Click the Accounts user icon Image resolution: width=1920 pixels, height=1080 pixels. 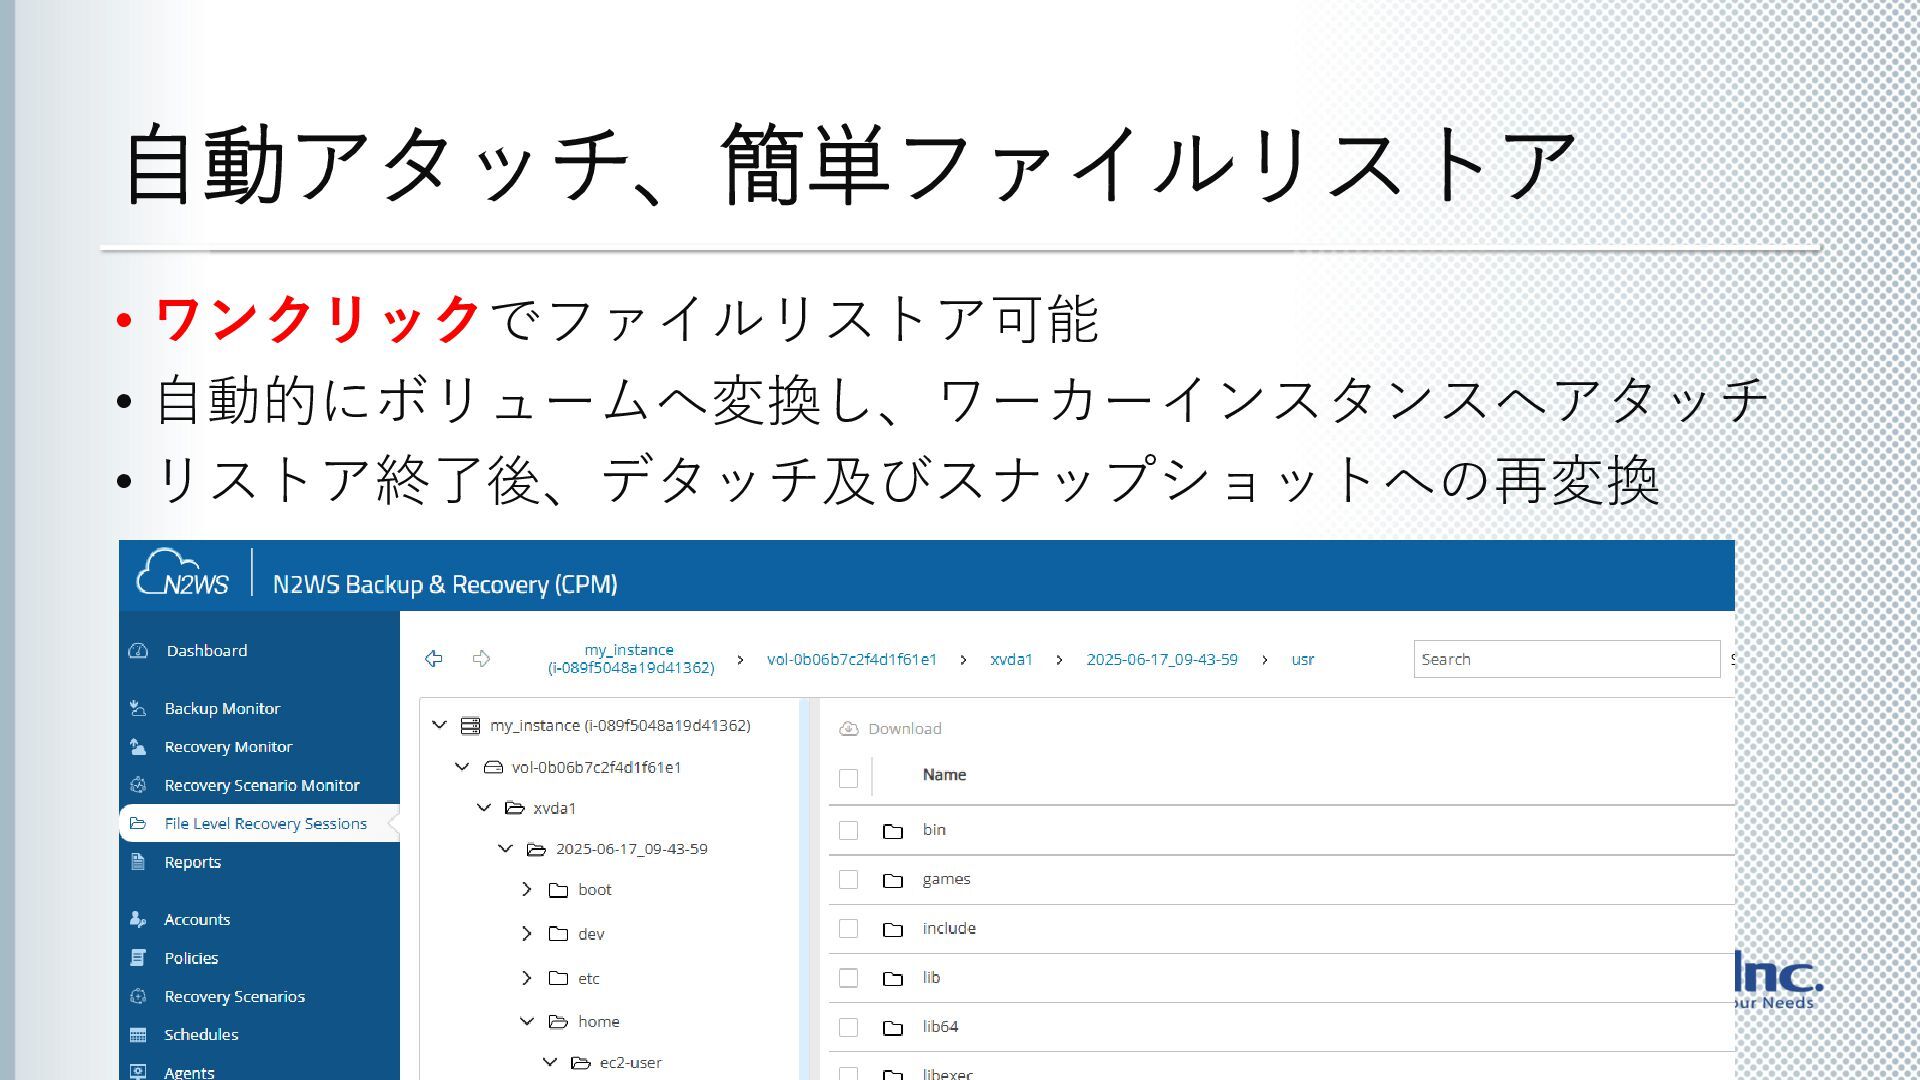[x=138, y=919]
